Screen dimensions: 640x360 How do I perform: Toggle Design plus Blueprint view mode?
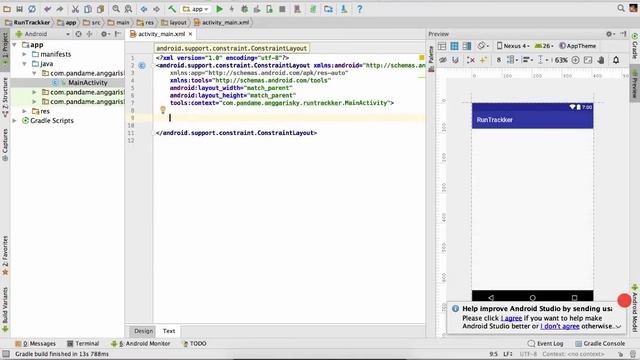click(467, 46)
